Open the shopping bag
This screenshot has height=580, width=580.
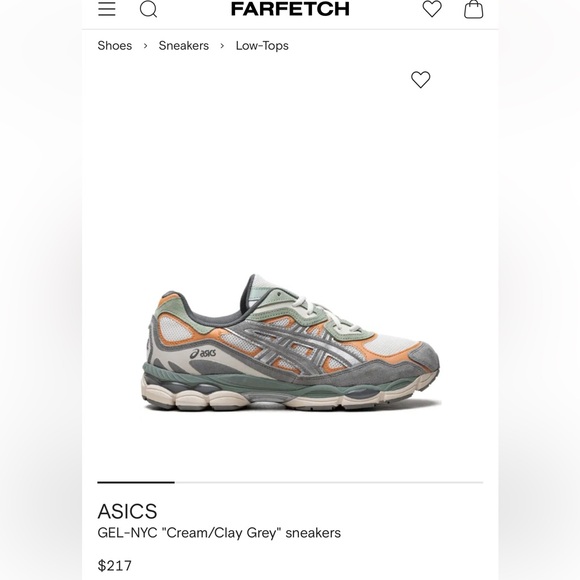click(473, 9)
